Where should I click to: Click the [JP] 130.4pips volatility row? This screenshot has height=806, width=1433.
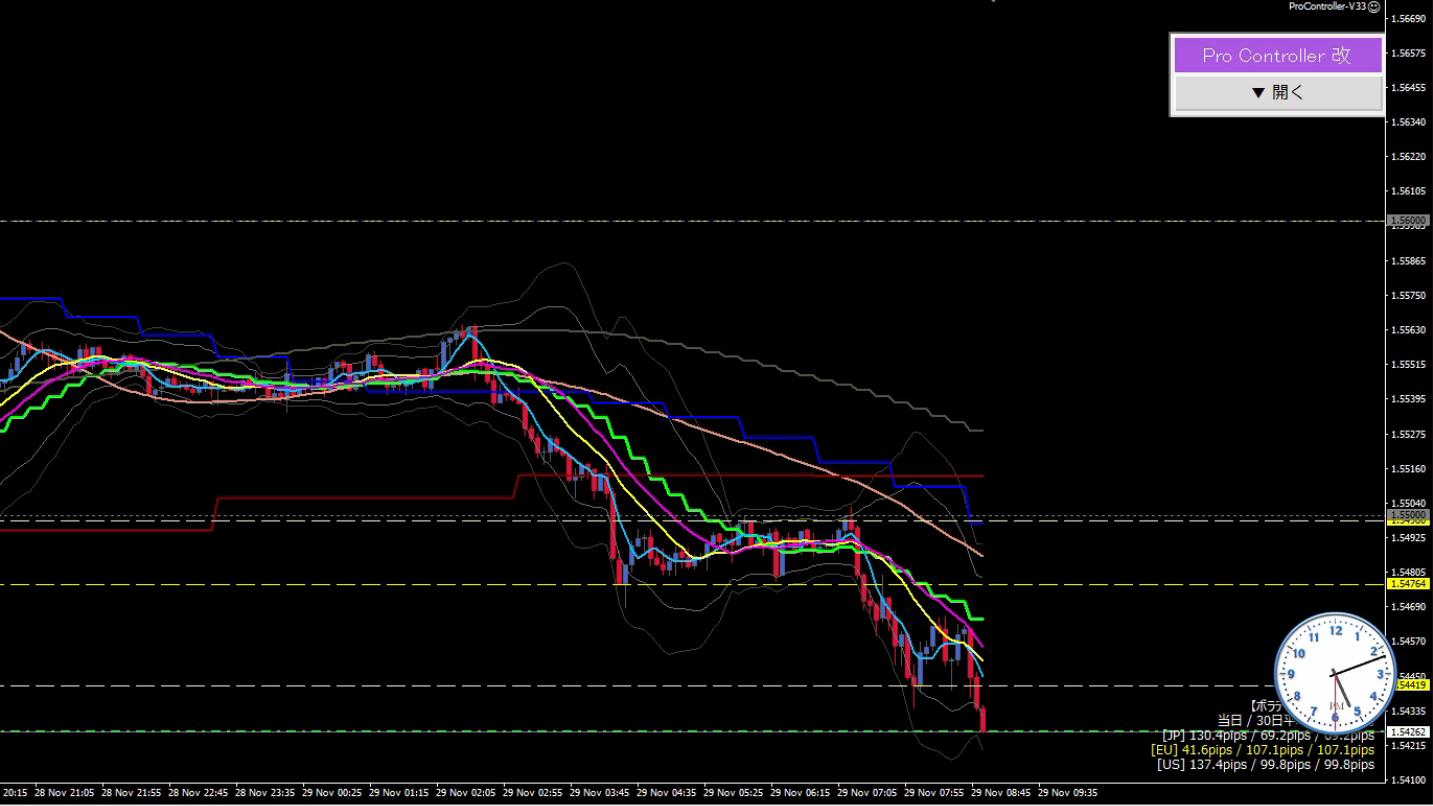(1267, 735)
